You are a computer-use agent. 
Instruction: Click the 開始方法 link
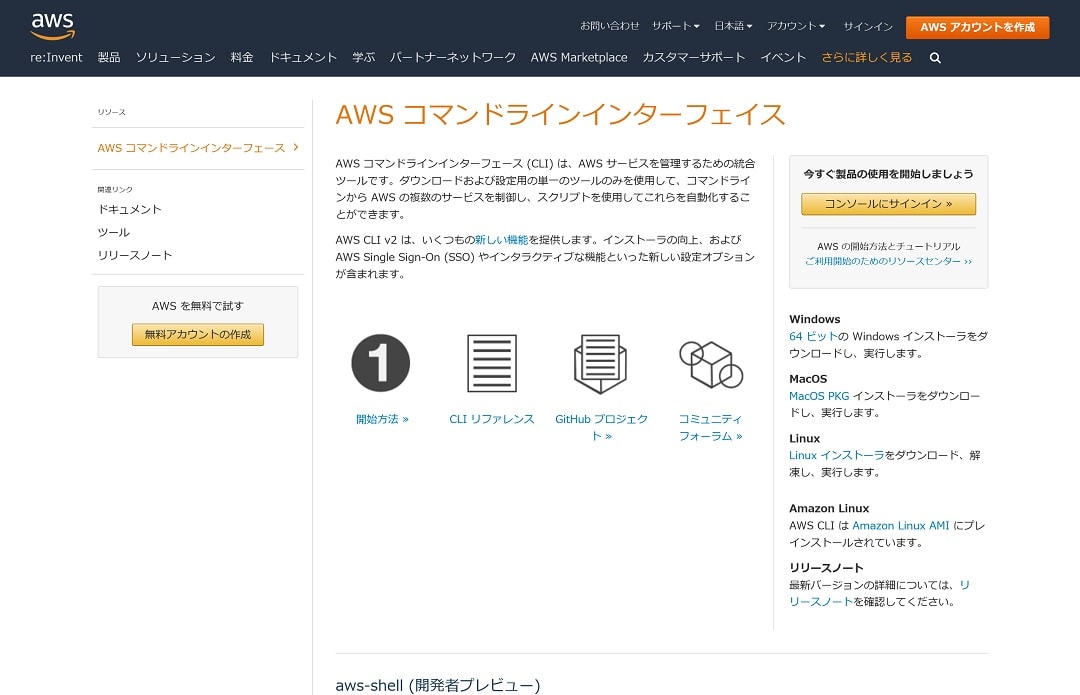pyautogui.click(x=382, y=419)
